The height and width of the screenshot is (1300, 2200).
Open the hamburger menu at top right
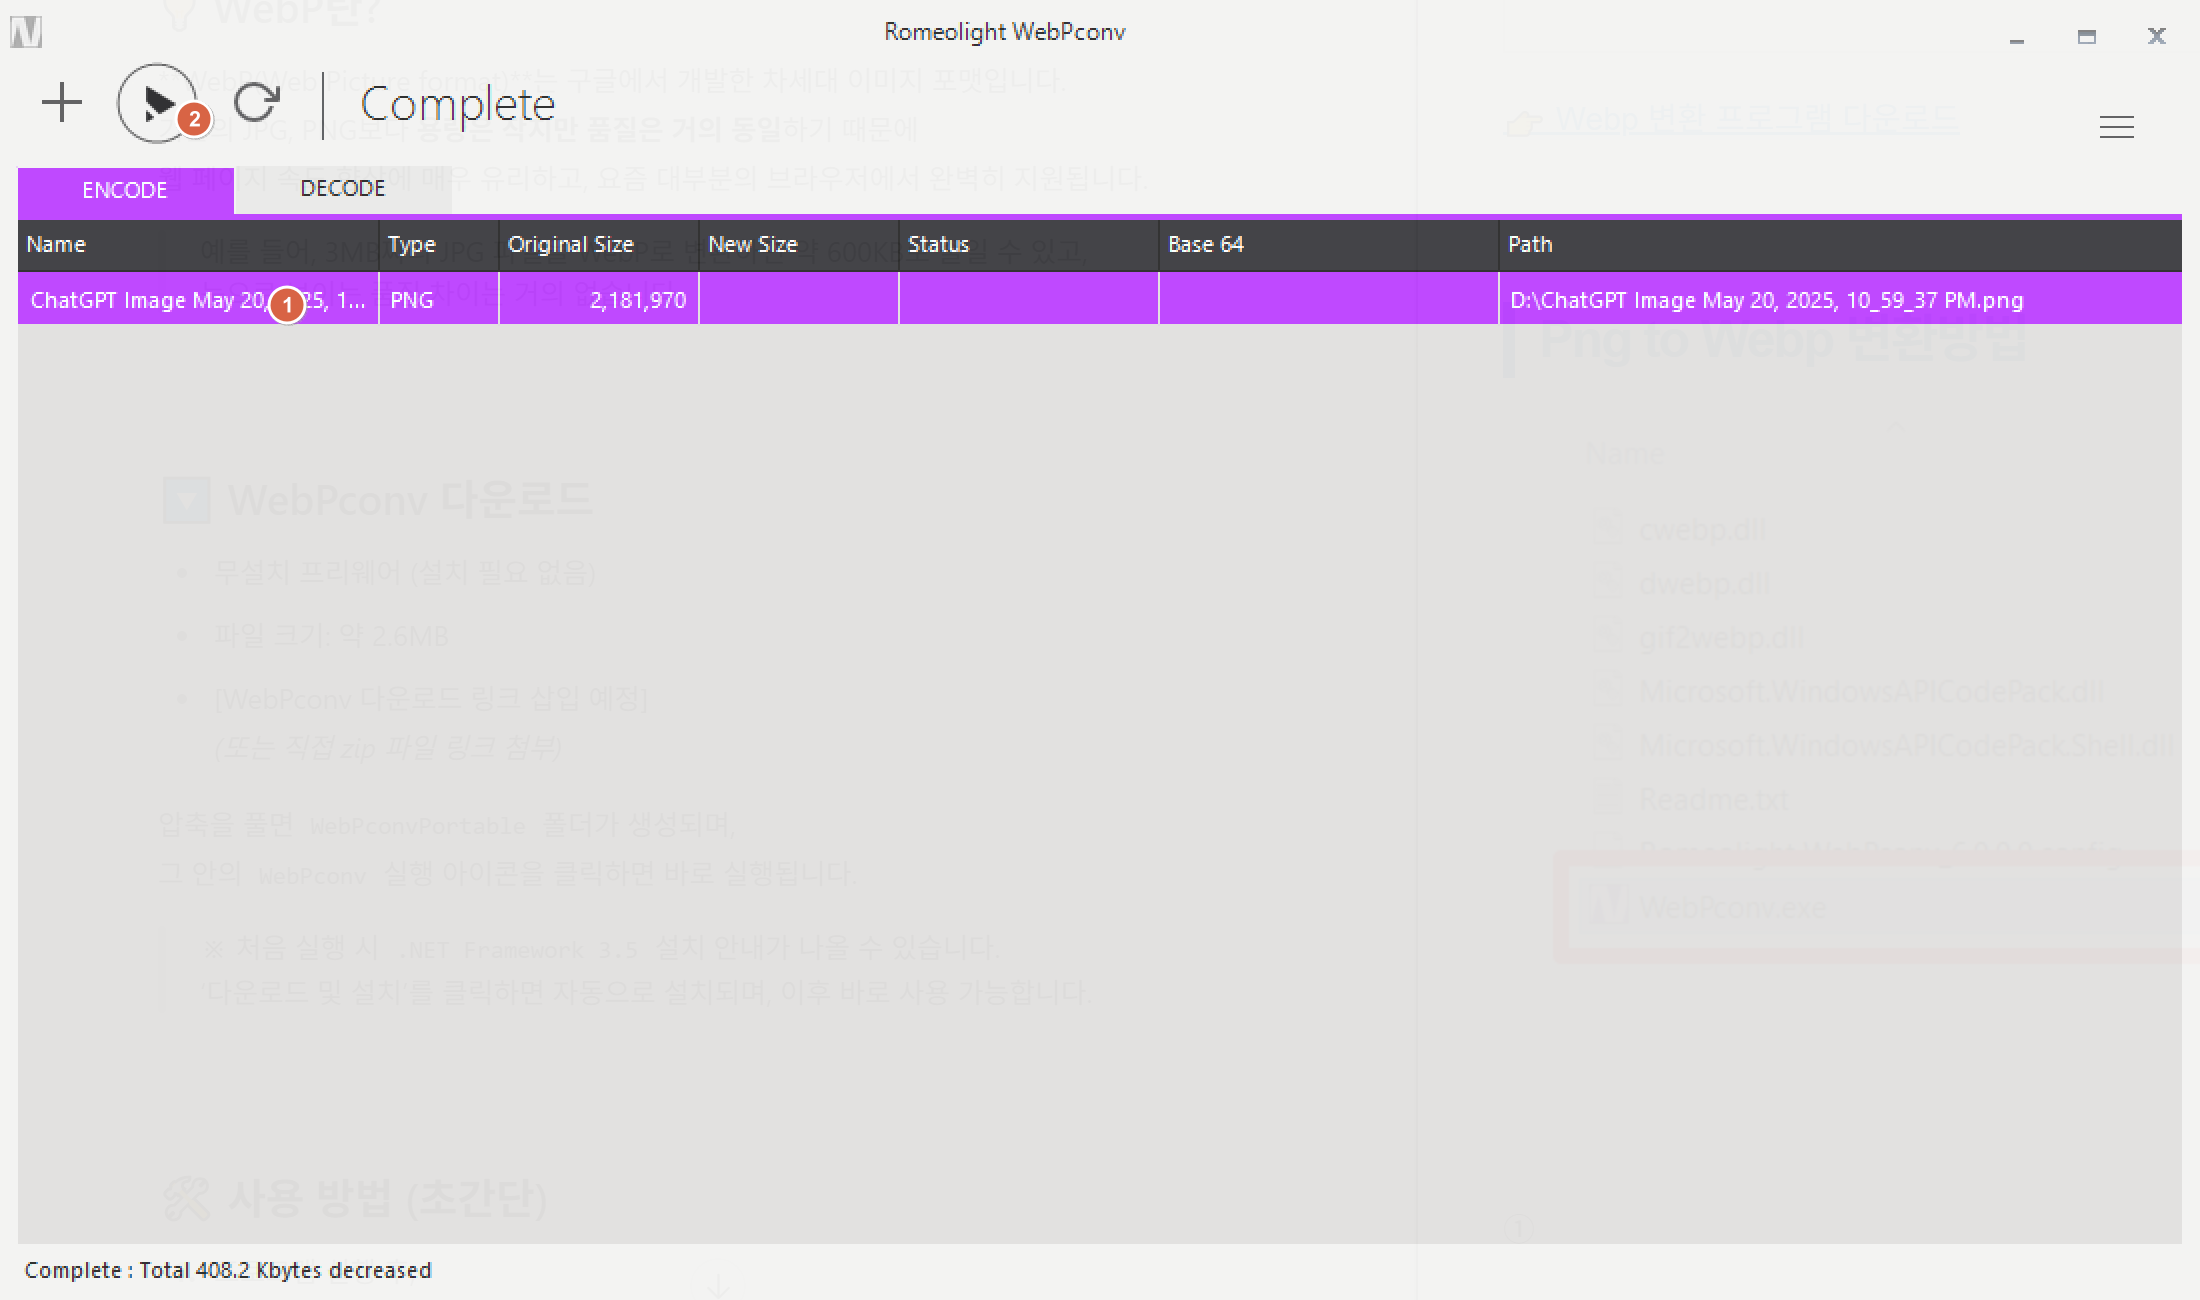pyautogui.click(x=2116, y=127)
